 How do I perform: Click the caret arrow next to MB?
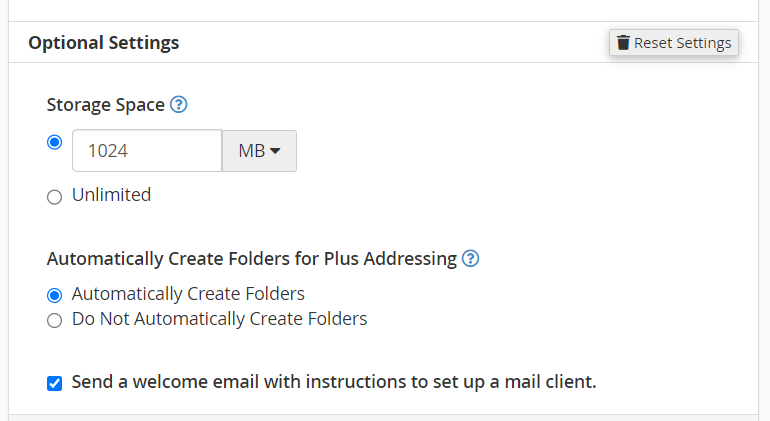[x=275, y=151]
